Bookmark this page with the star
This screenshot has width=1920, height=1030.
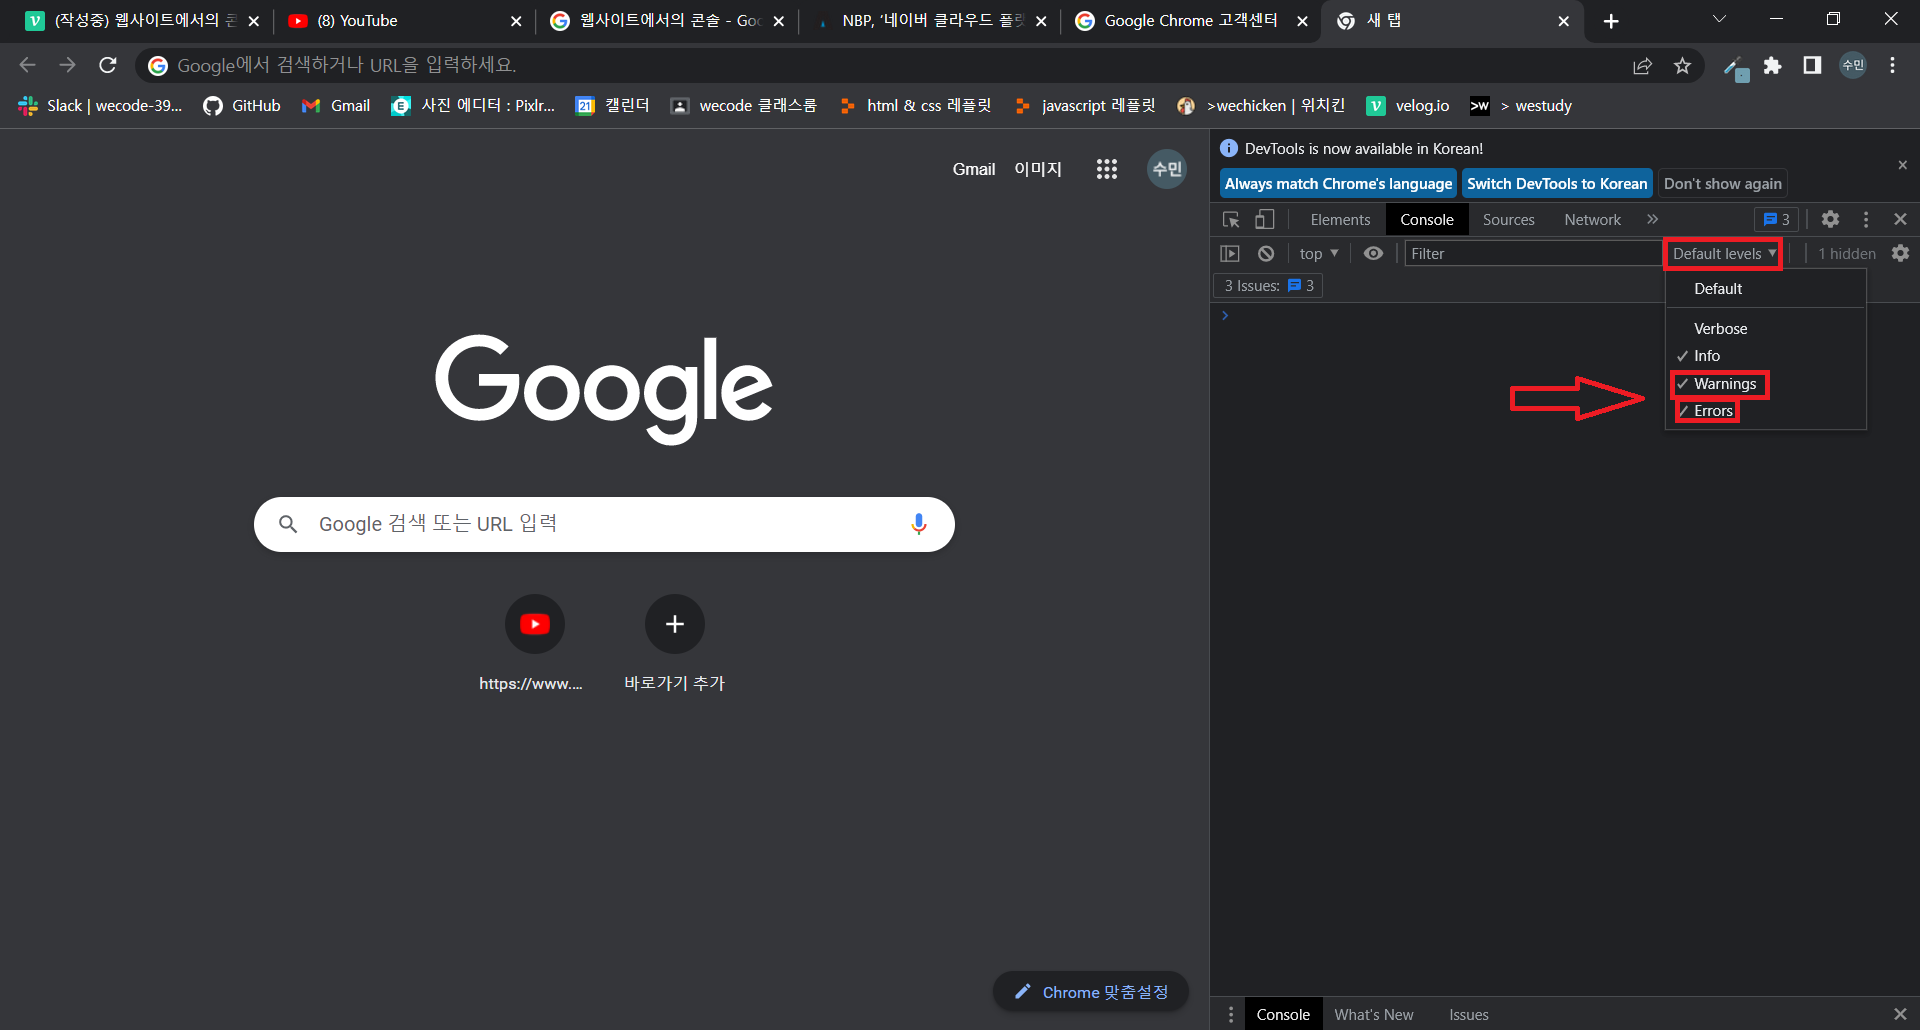click(1682, 65)
